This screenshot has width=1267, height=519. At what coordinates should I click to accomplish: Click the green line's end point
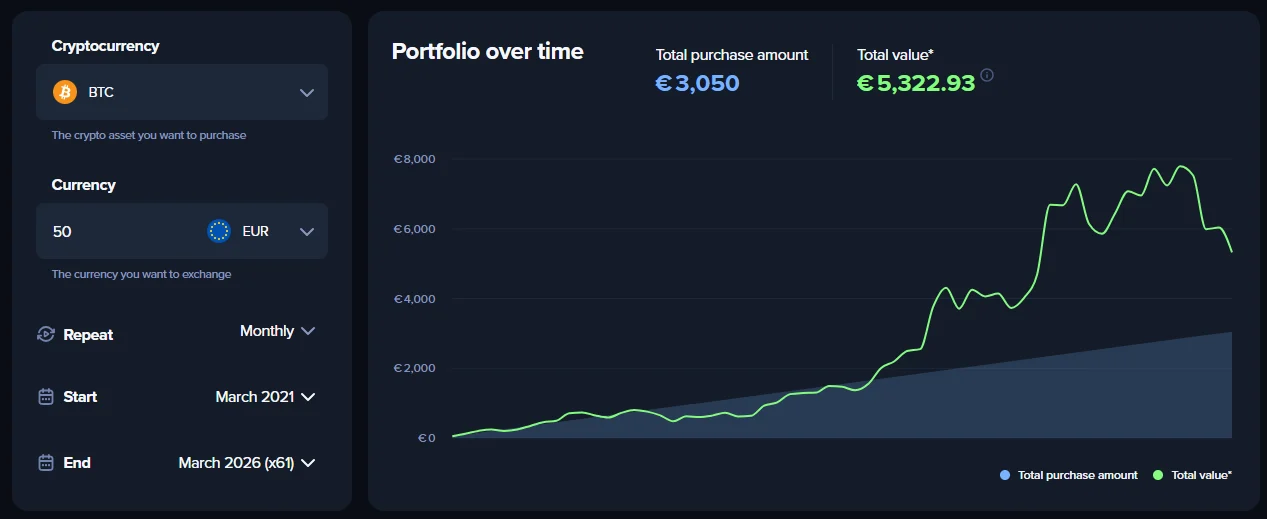pos(1231,251)
